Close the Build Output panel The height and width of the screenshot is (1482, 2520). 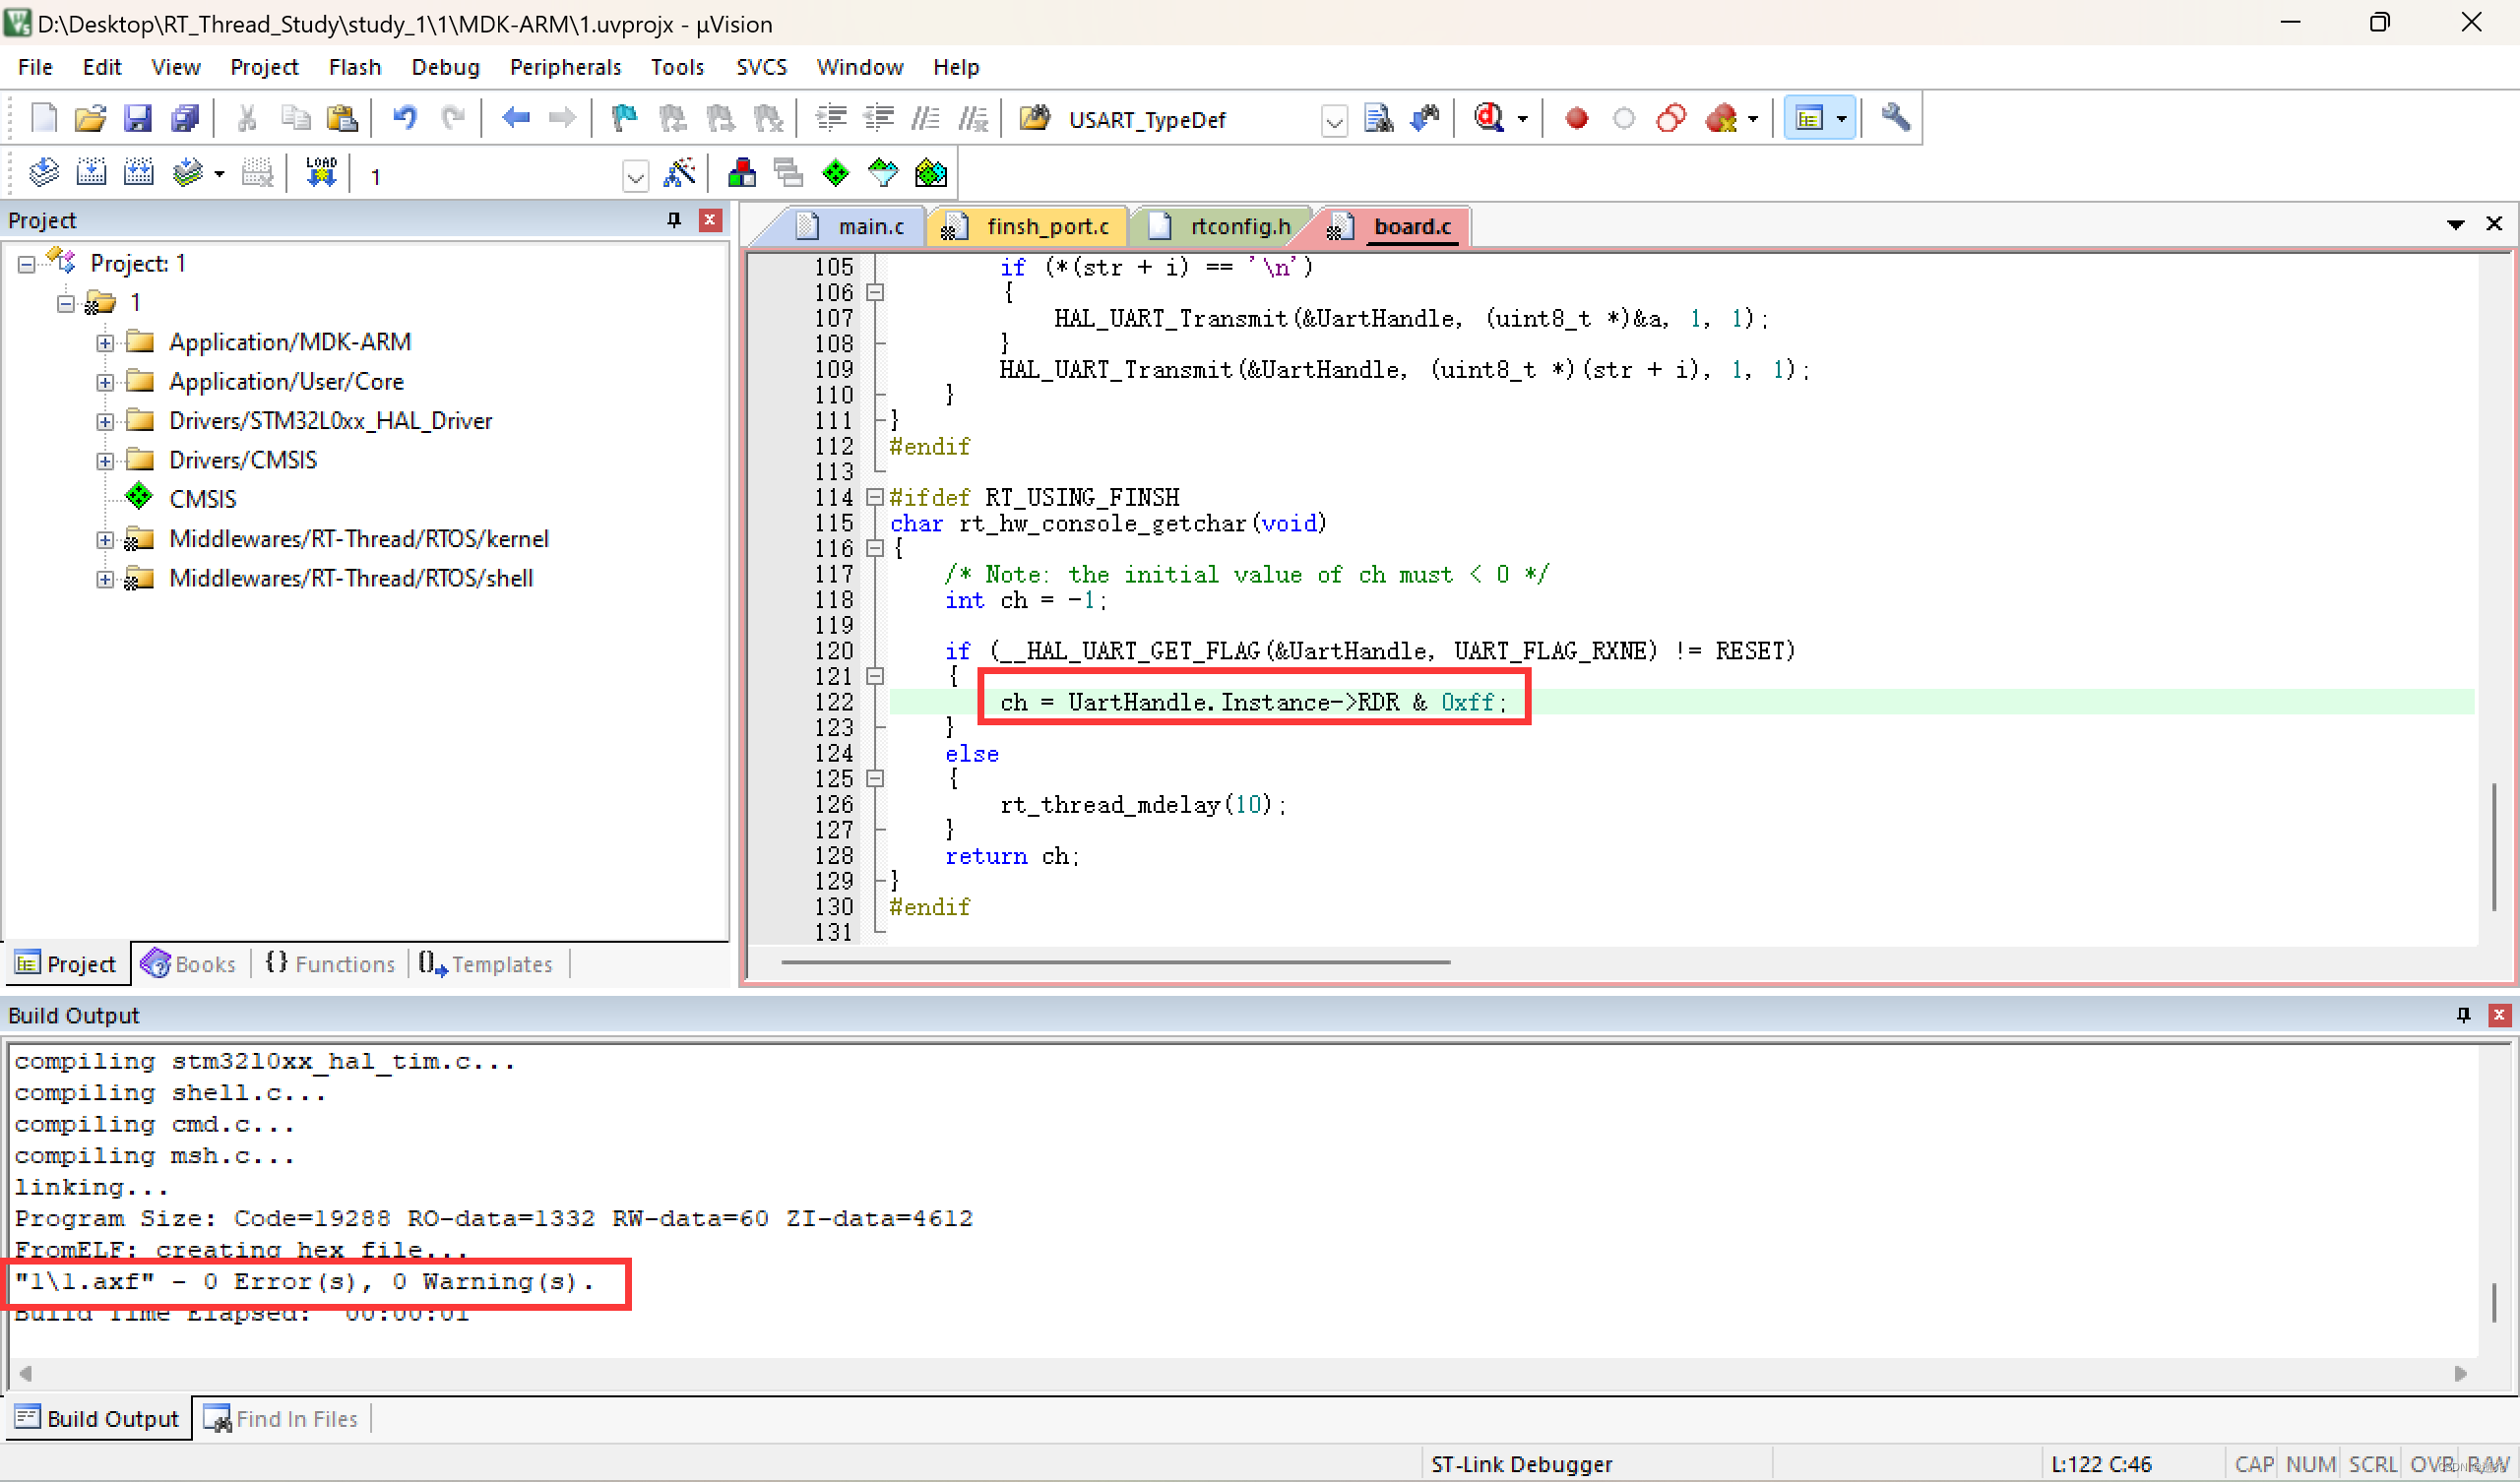[x=2501, y=1014]
